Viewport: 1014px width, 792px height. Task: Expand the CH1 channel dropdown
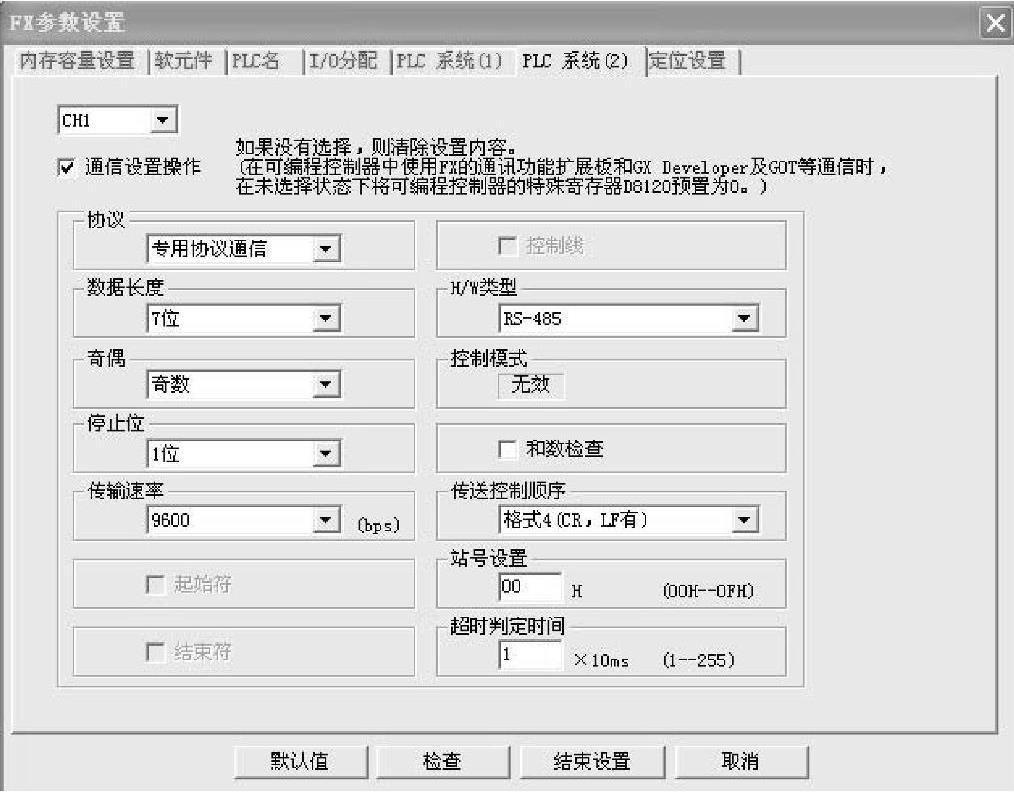(x=163, y=120)
